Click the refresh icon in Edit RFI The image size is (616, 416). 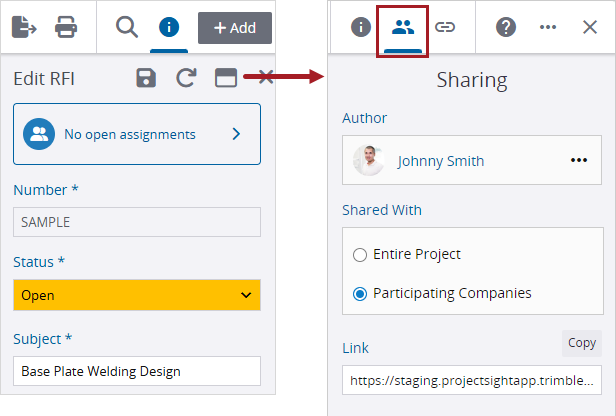186,79
